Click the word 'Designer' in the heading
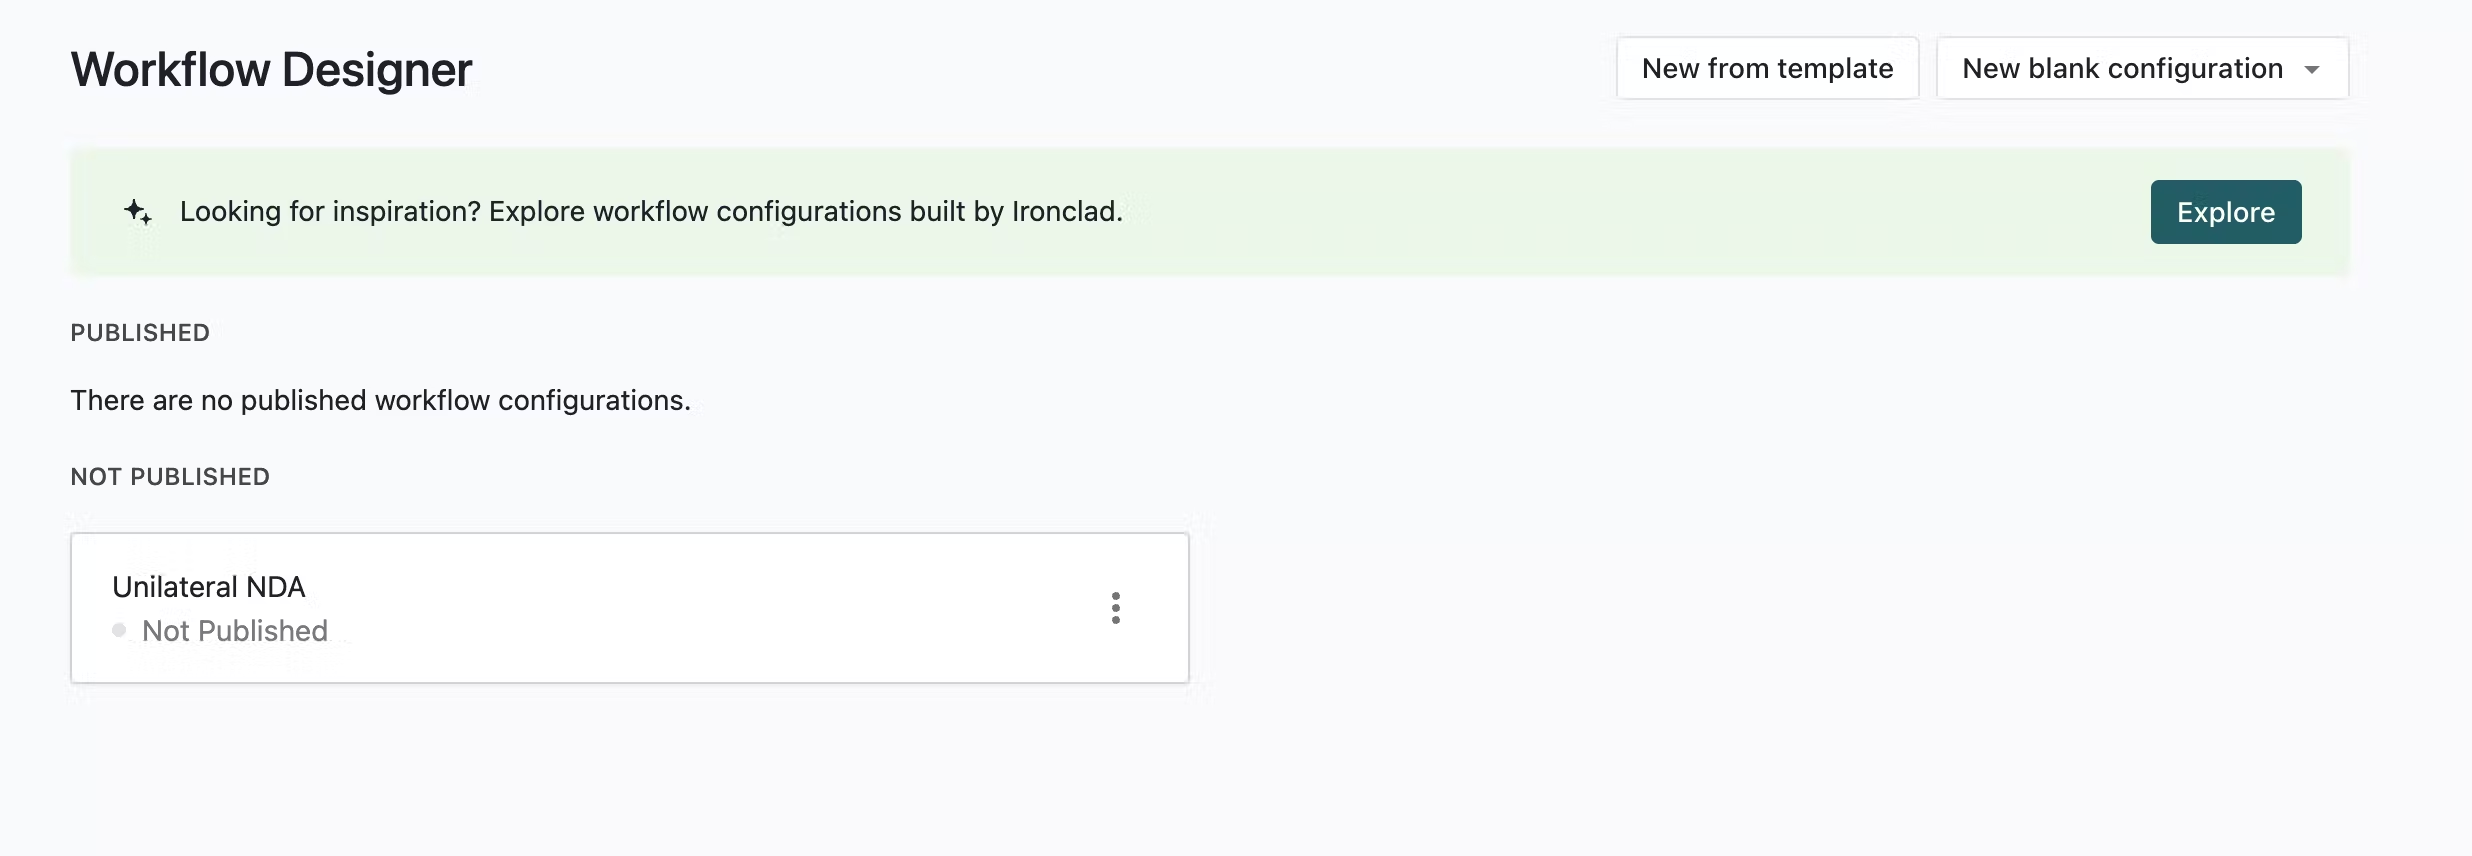The height and width of the screenshot is (856, 2472). pos(377,70)
